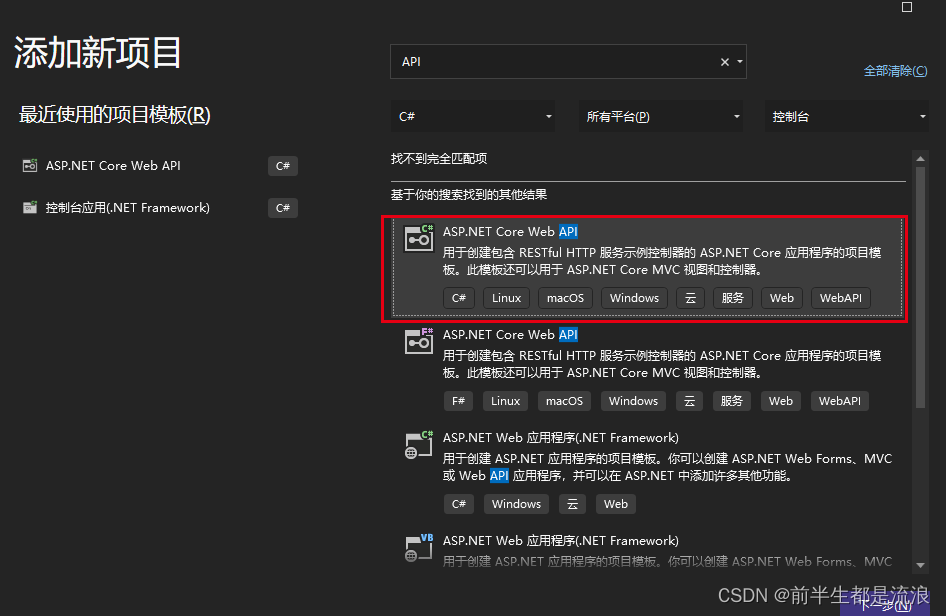Click the console app (.NET Framework) icon in recent templates
This screenshot has width=946, height=616.
tap(30, 208)
